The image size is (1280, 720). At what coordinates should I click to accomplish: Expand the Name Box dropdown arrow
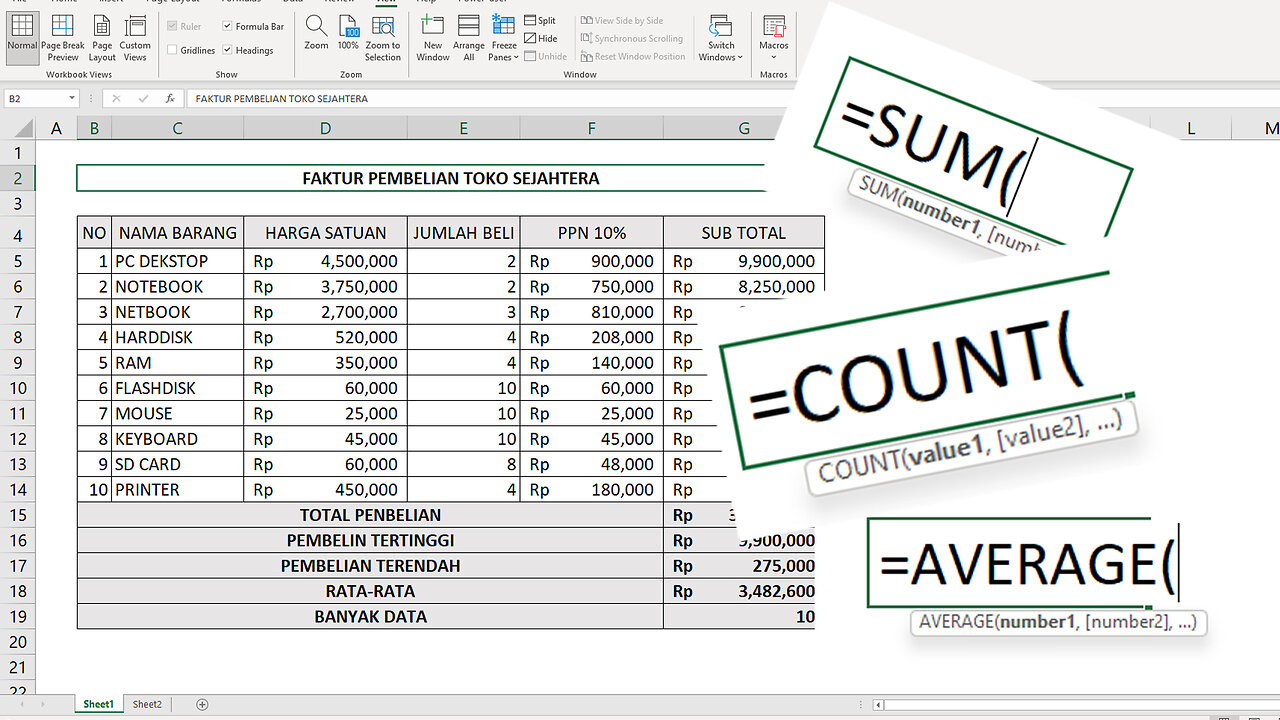tap(72, 99)
